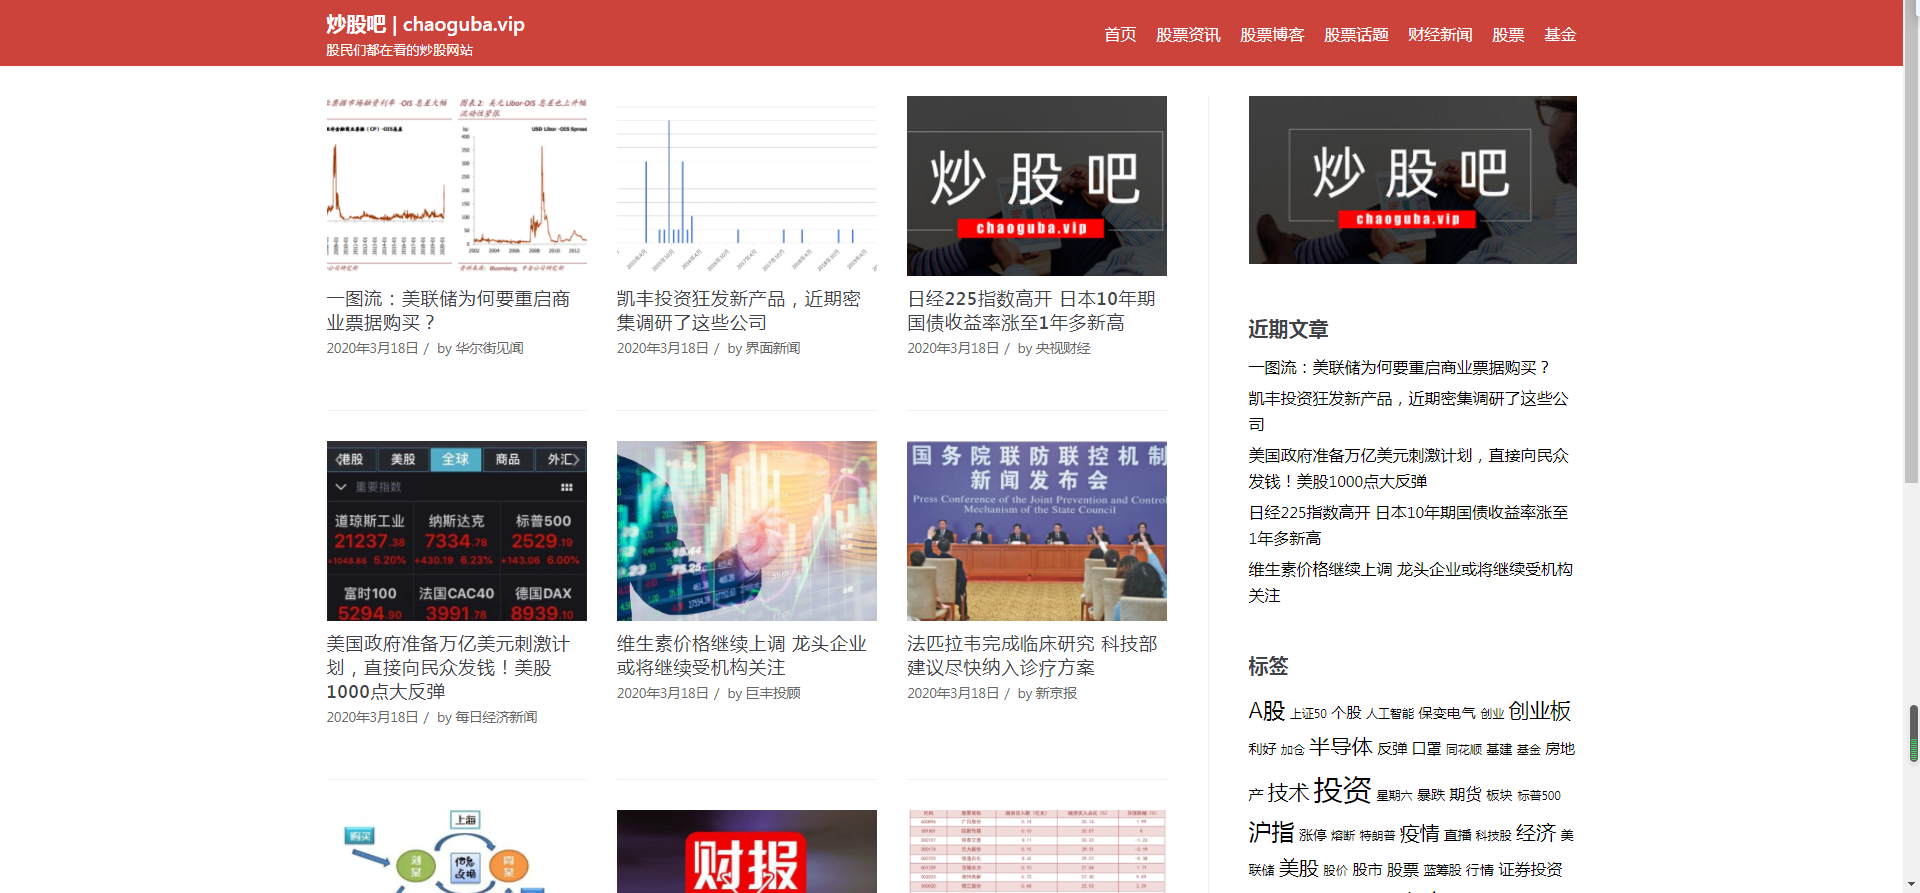The height and width of the screenshot is (893, 1920).
Task: Select the 疫情 tag
Action: point(1419,833)
